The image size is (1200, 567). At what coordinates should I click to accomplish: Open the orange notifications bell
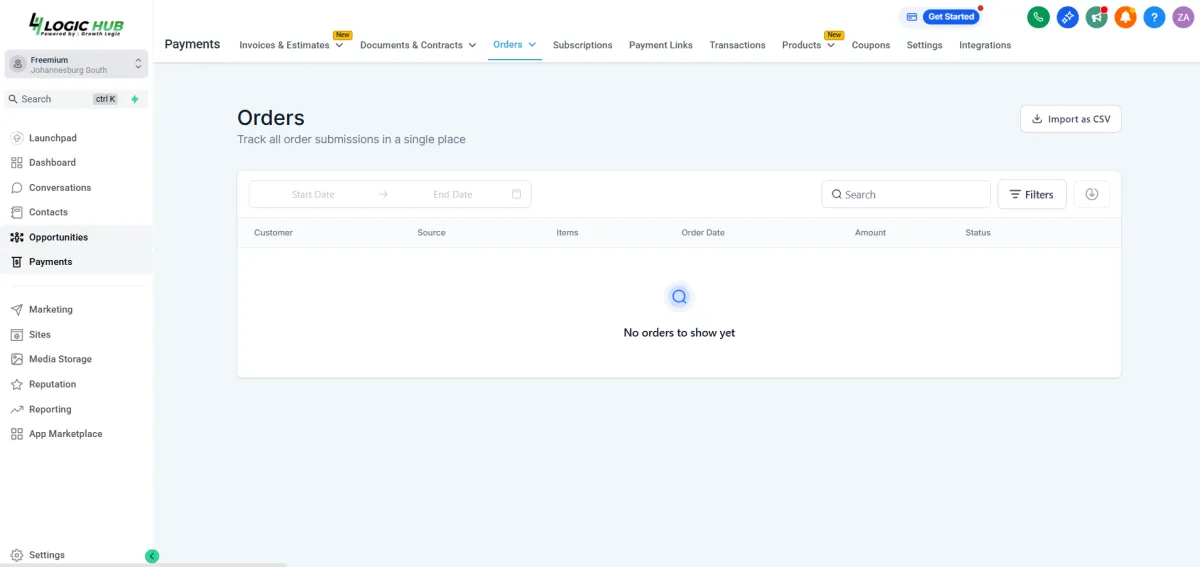1125,17
